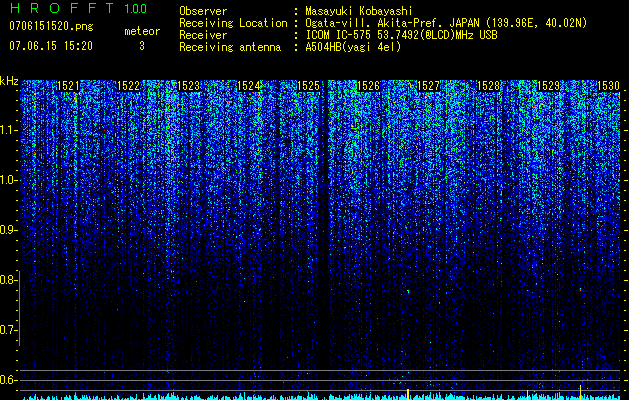Click the Receiving antenna field label
Viewport: 629px width, 400px height.
(x=230, y=47)
